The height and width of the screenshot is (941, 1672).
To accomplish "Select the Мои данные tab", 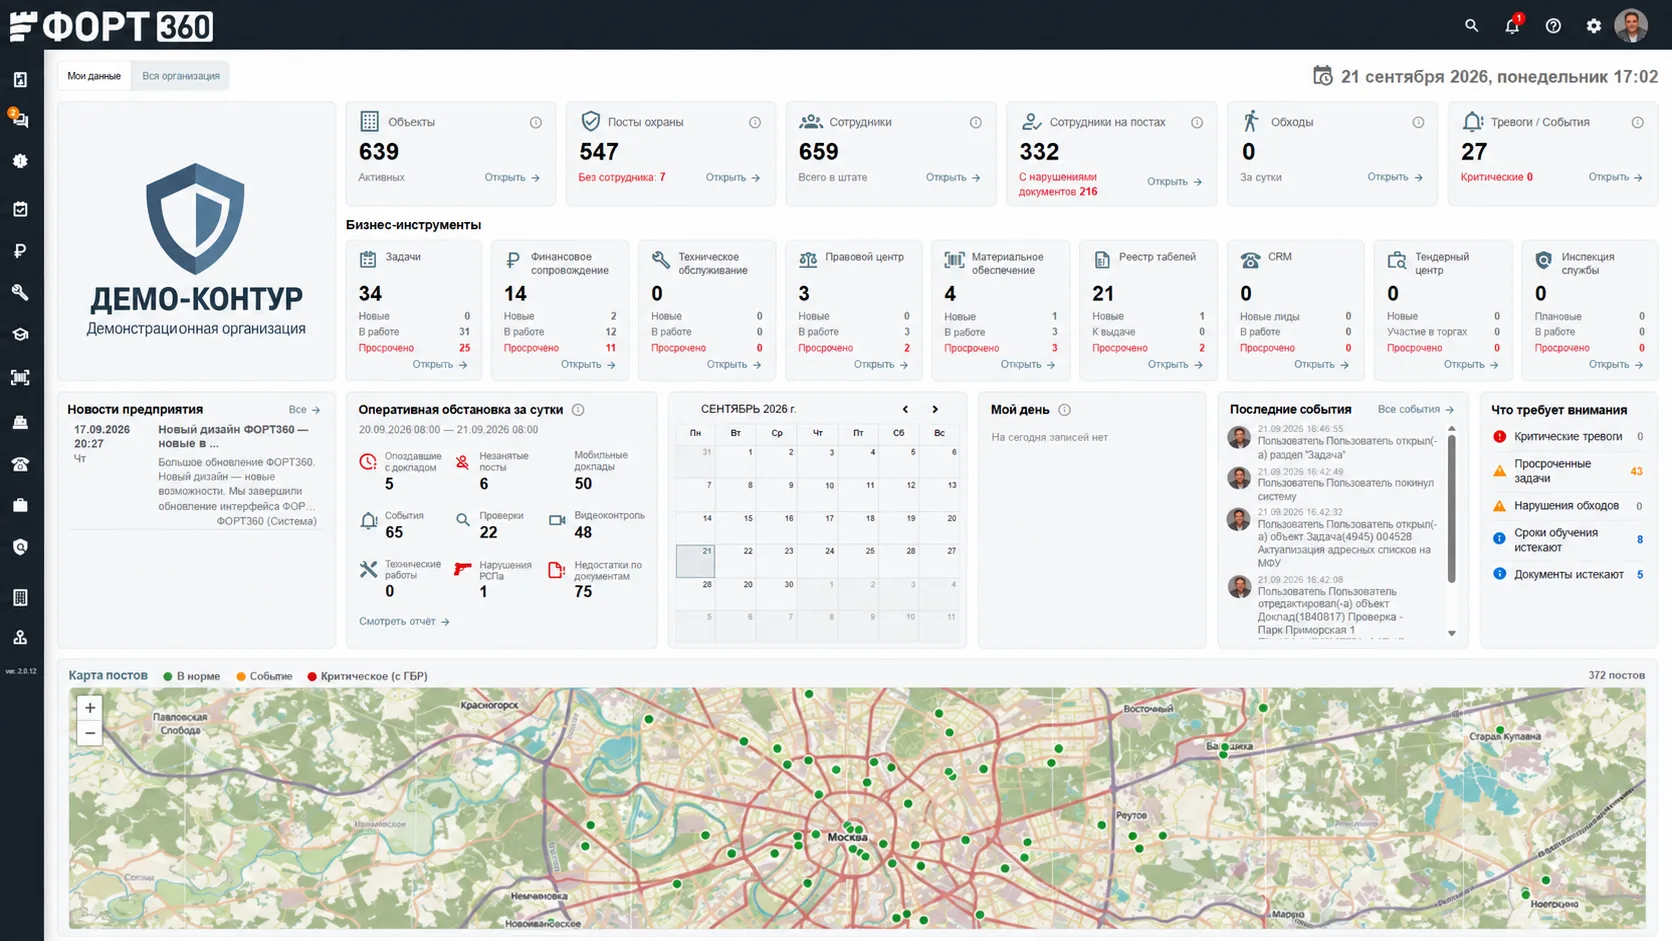I will [94, 76].
